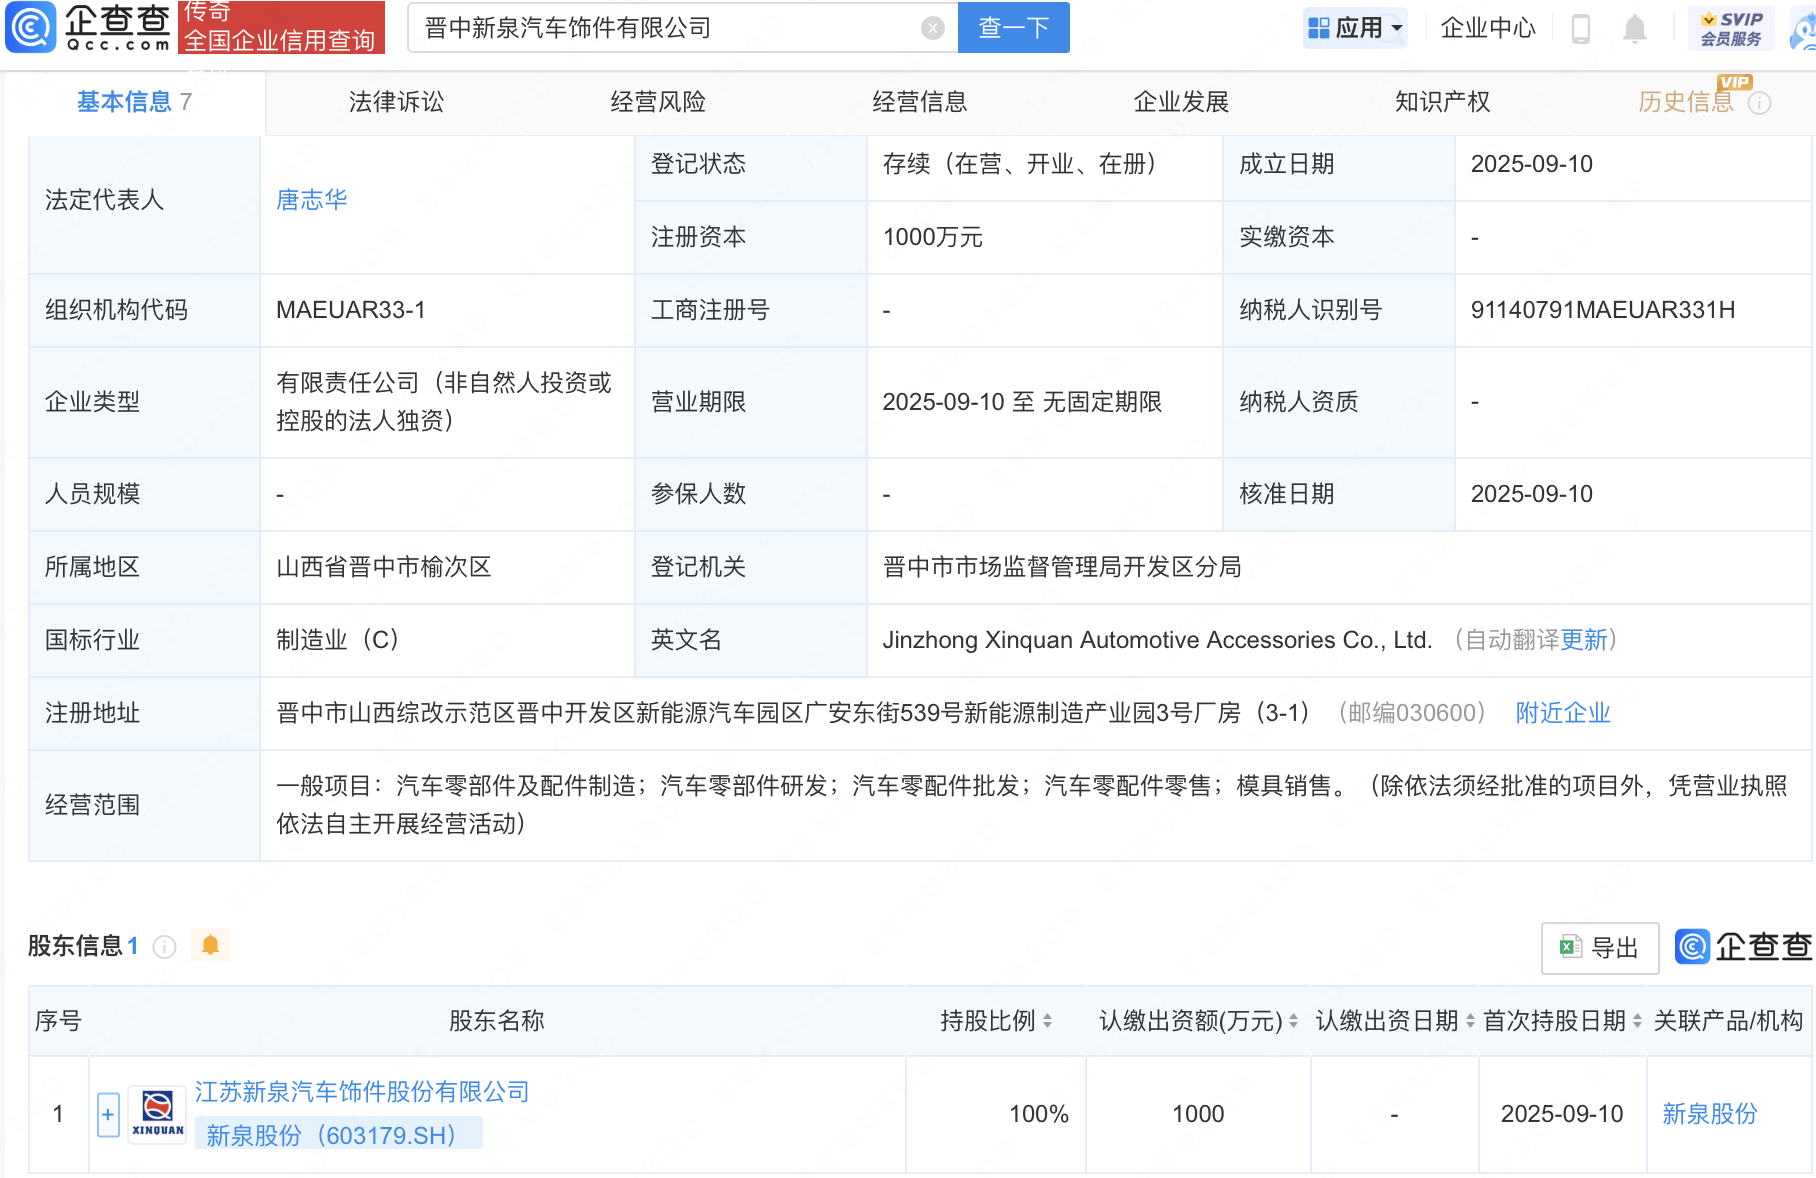Open 江苏新泉汽车饰件股份有限公司 shareholder link
The image size is (1816, 1178).
point(362,1092)
